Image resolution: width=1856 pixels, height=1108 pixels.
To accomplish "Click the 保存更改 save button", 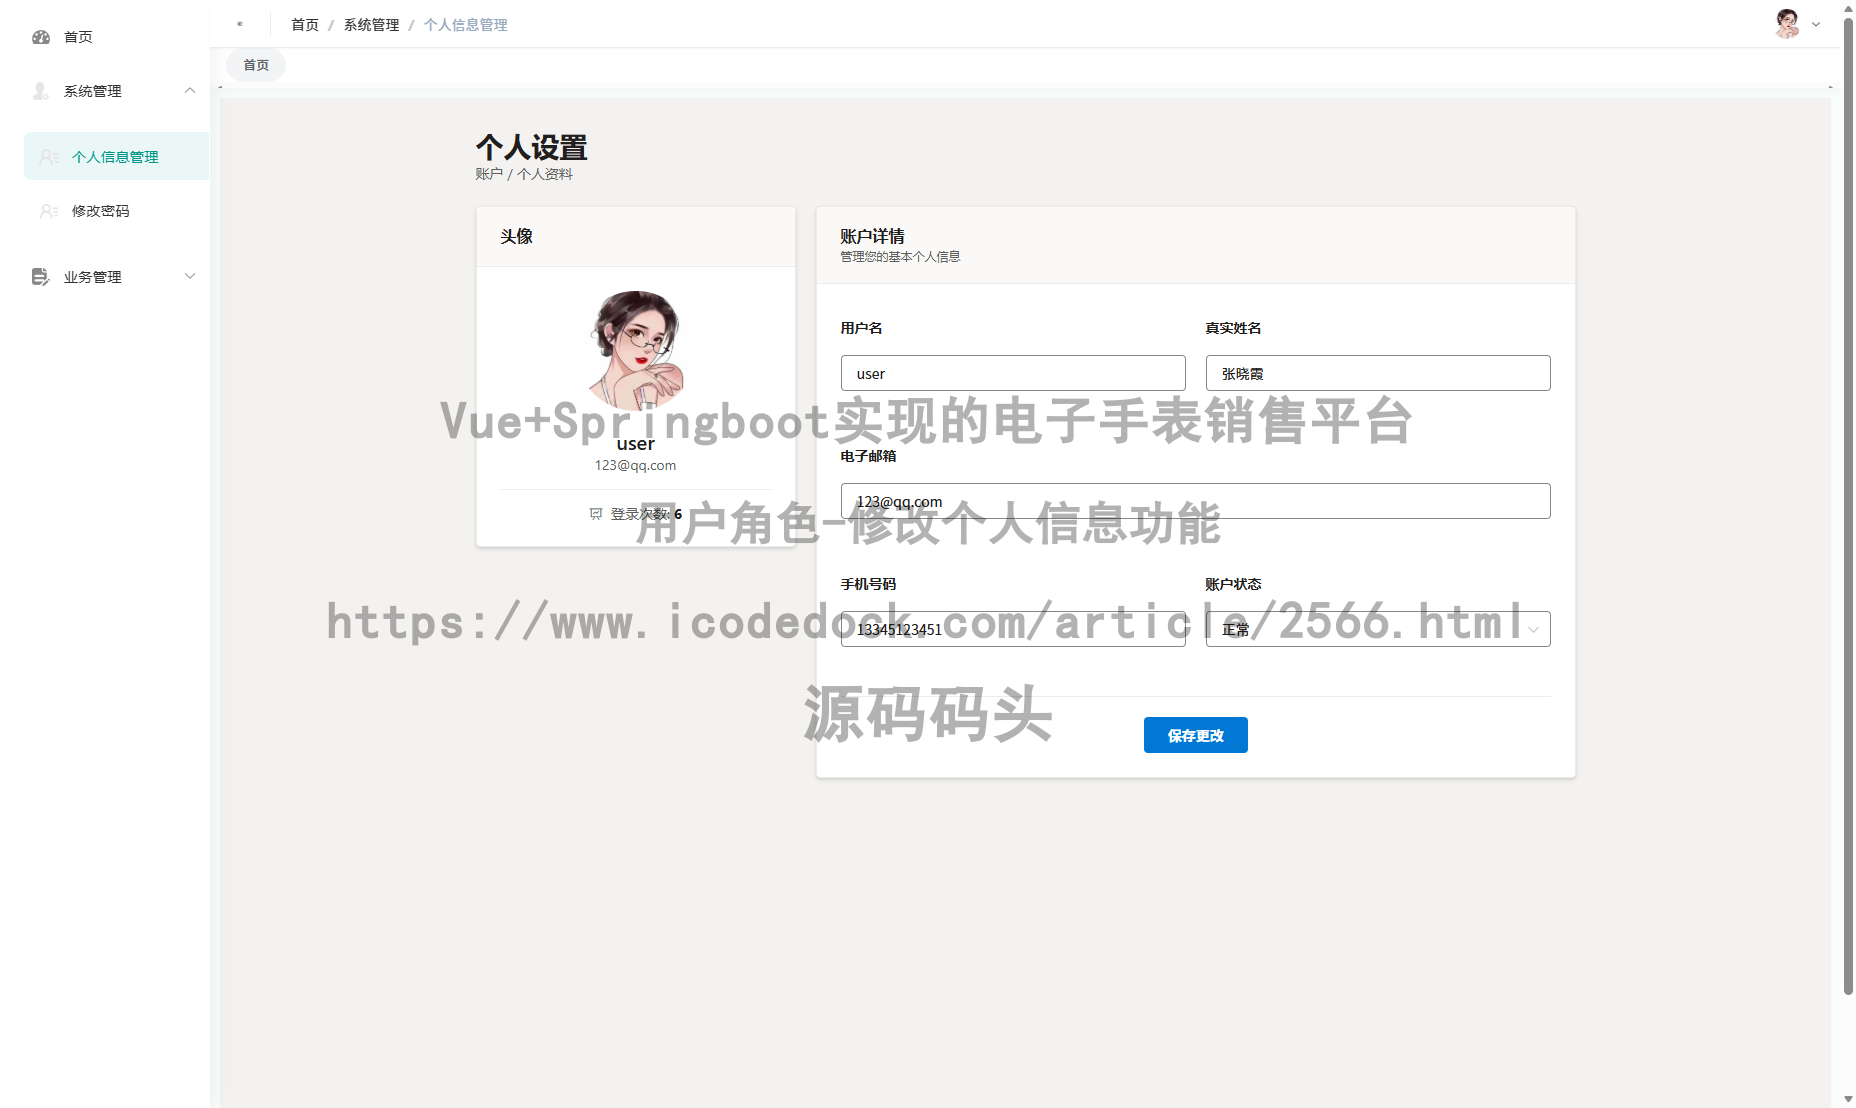I will tap(1195, 735).
